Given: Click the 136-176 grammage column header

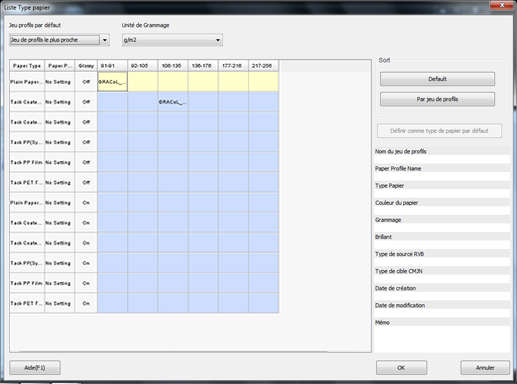Looking at the screenshot, I should point(203,66).
